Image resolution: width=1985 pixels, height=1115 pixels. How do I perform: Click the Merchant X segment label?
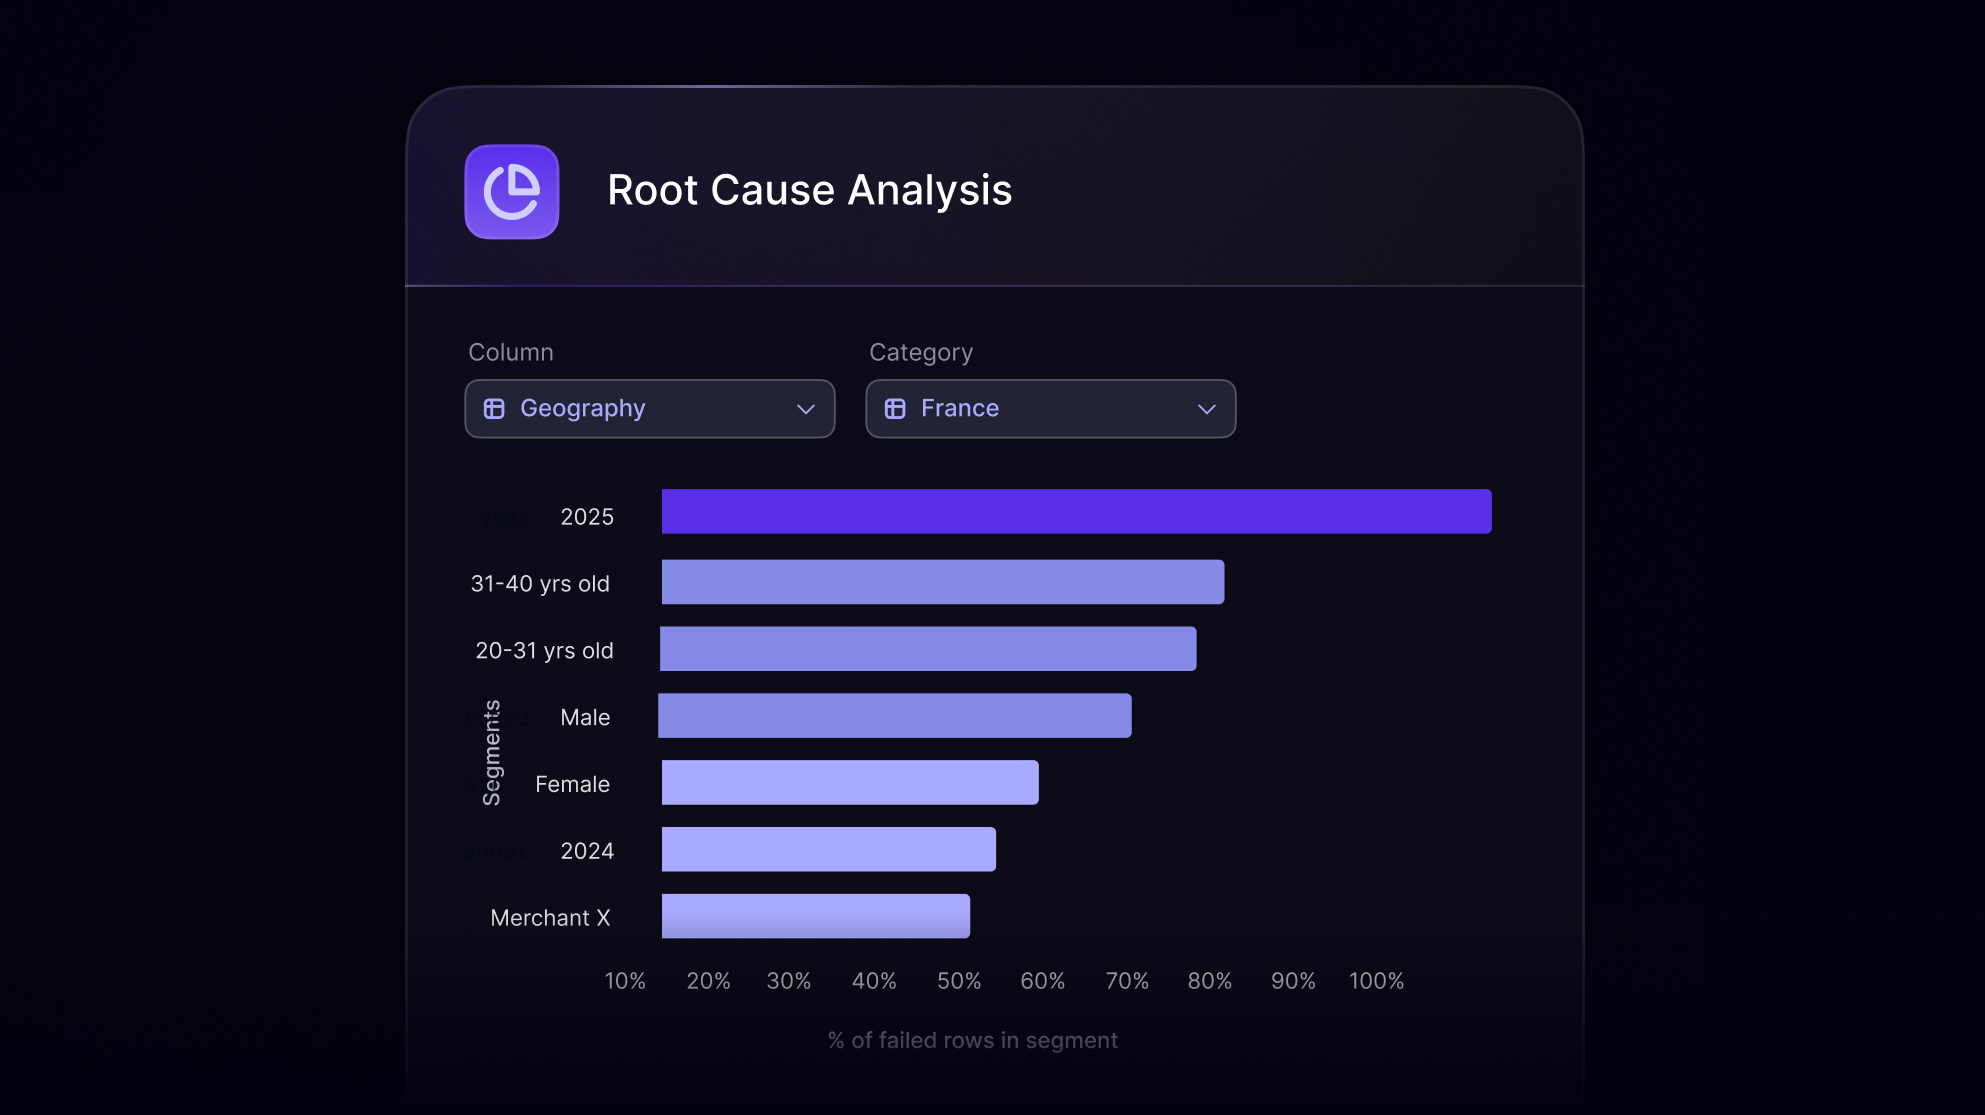point(550,918)
